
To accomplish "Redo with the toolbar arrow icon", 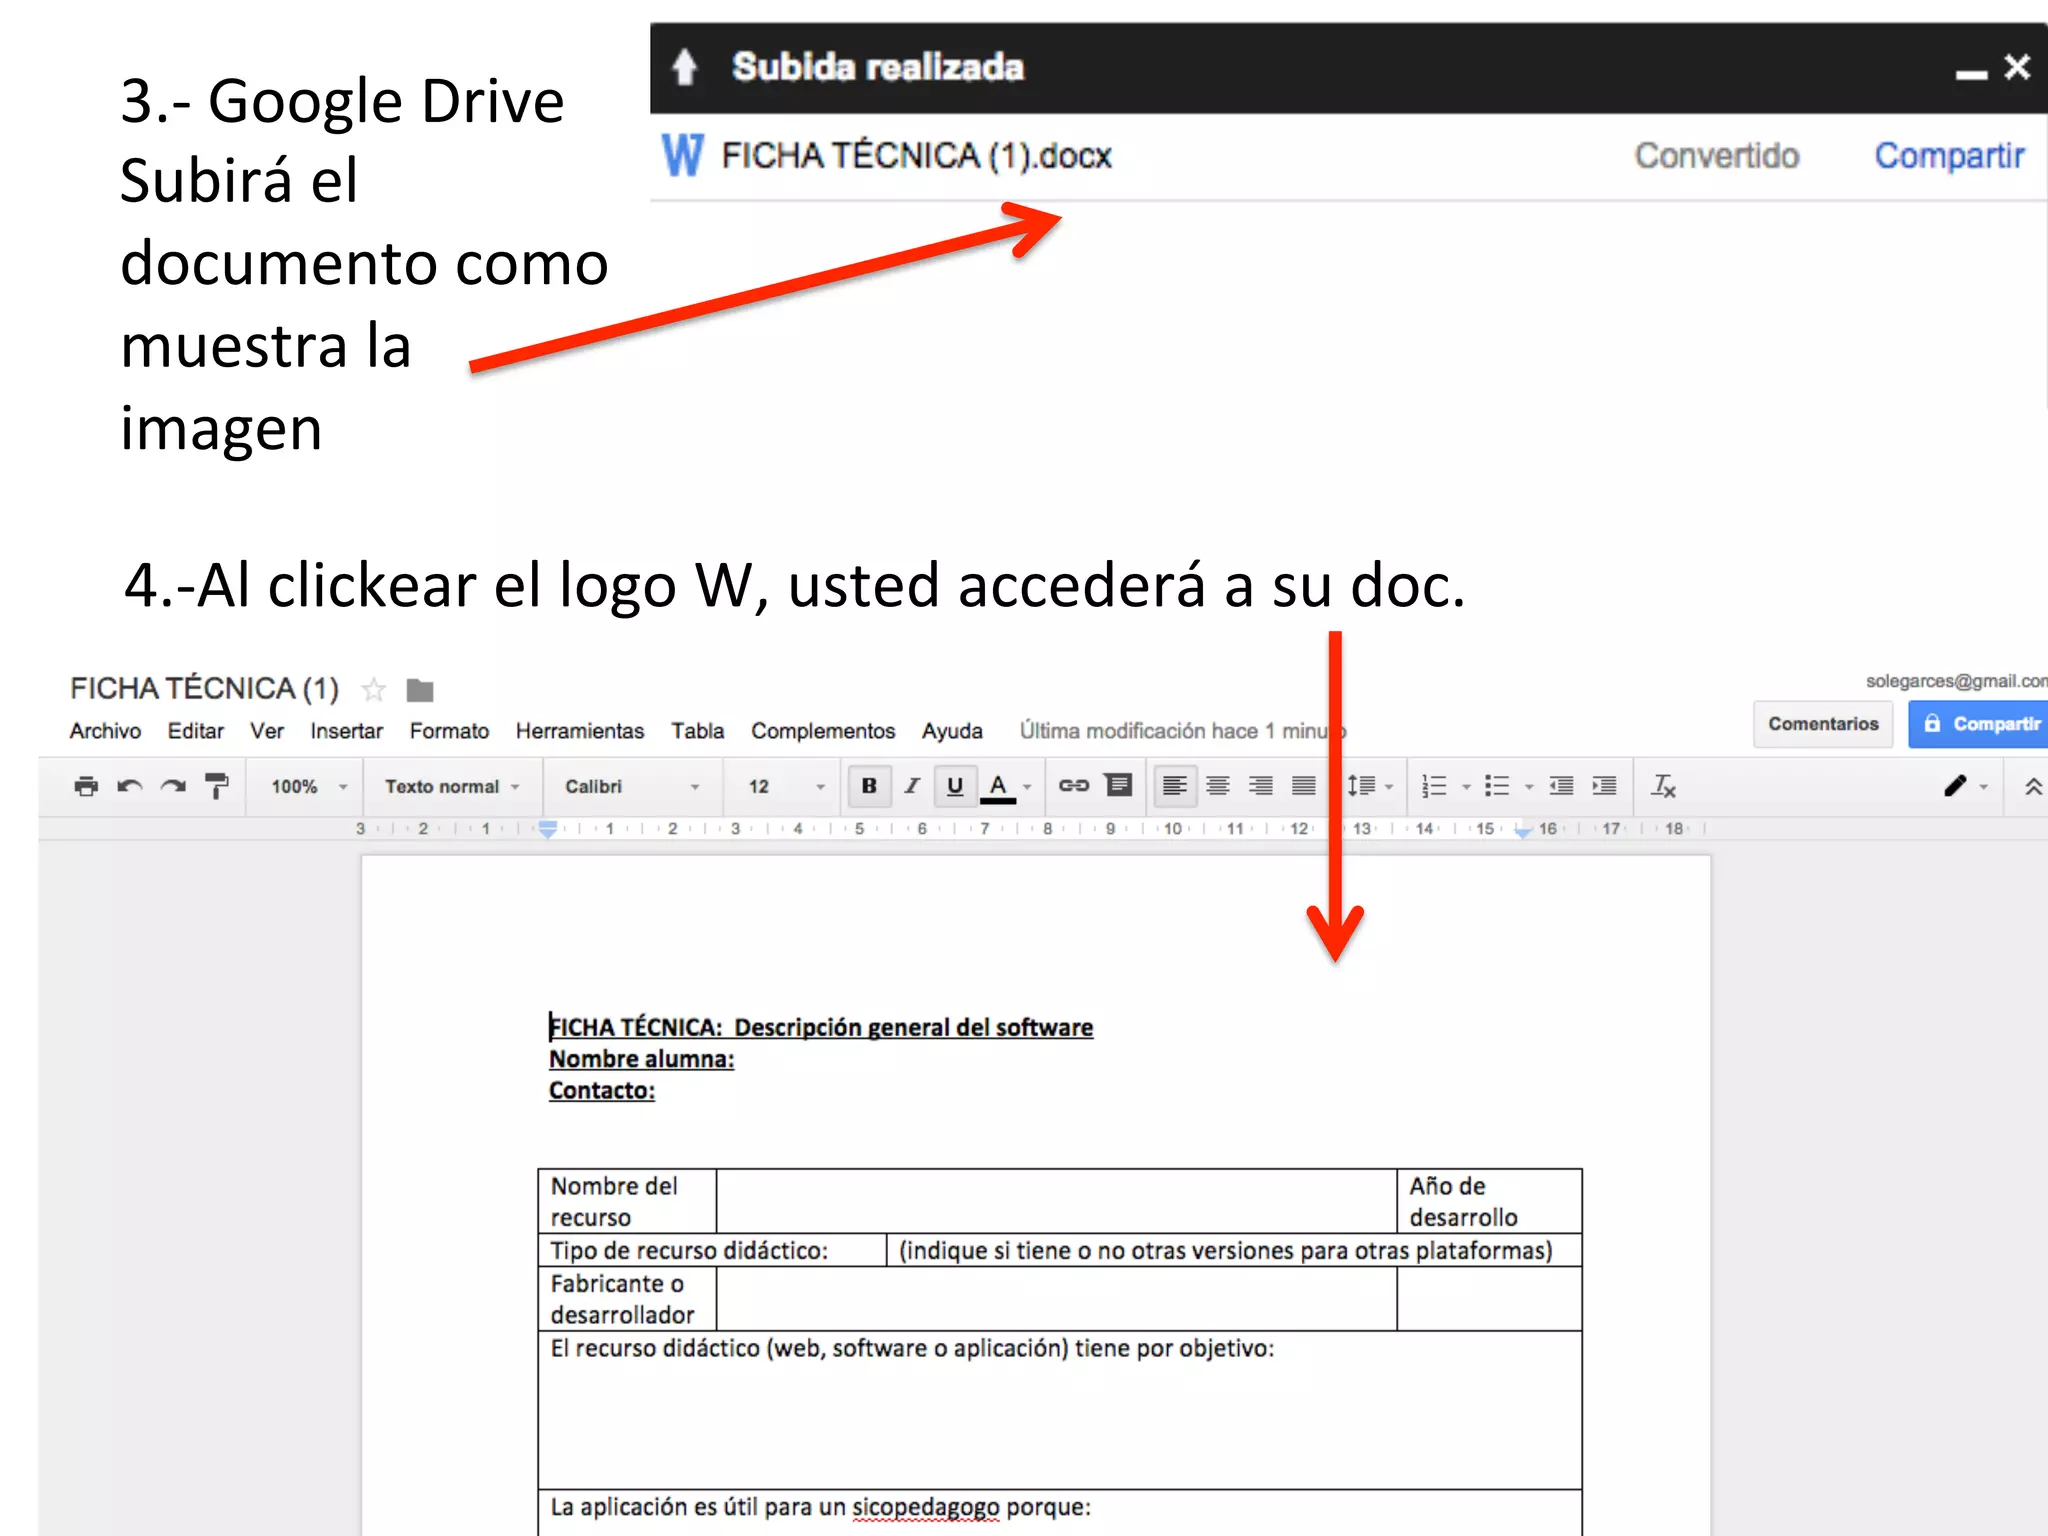I will point(173,787).
